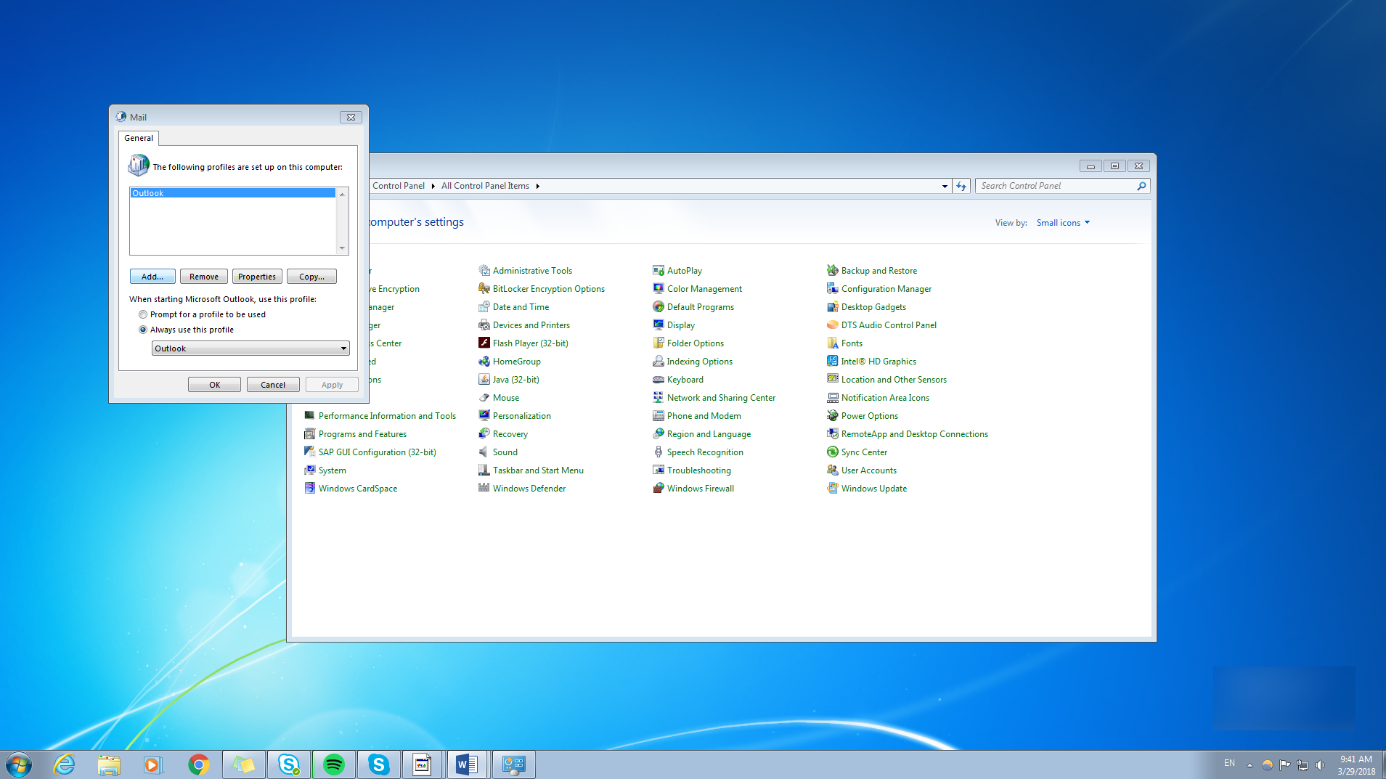
Task: Open Sound settings in Control Panel
Action: (497, 452)
